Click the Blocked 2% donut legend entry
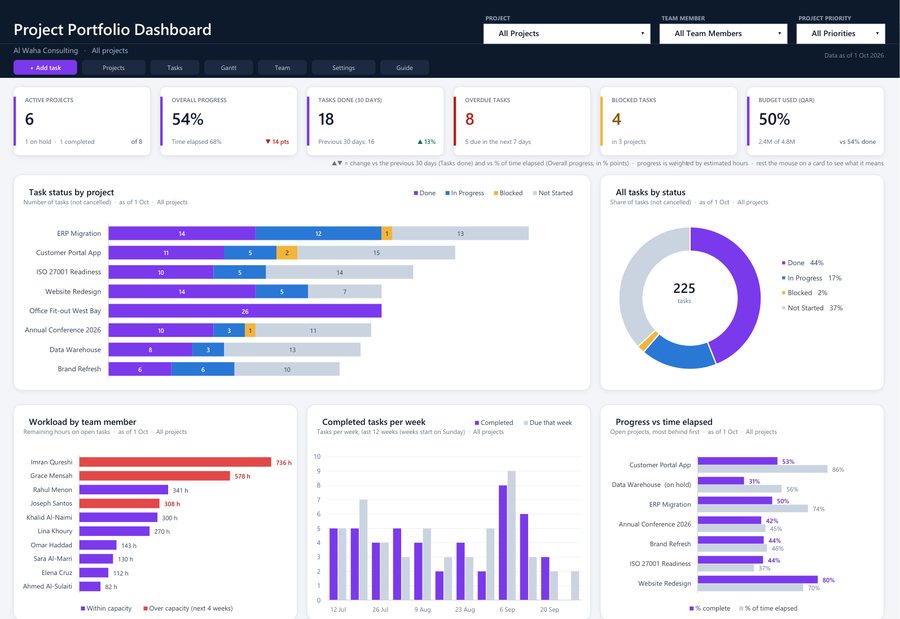Viewport: 900px width, 619px height. [805, 293]
